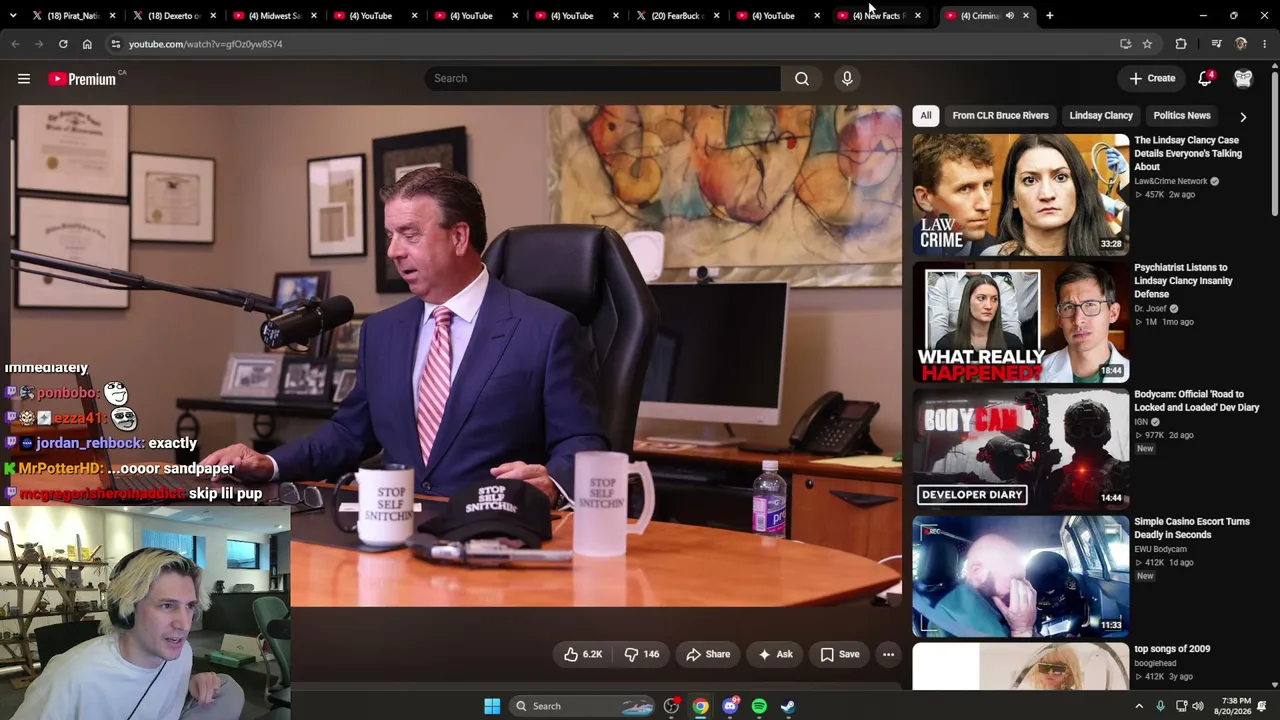
Task: Close the FearBuck tab
Action: 716,16
